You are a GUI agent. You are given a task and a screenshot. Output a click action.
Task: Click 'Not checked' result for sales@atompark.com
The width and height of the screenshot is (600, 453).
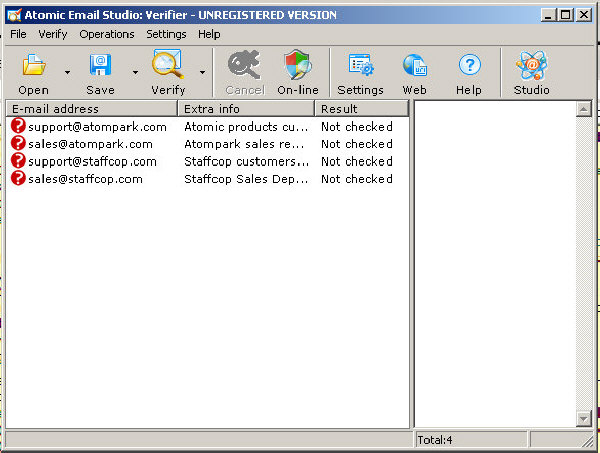click(357, 144)
